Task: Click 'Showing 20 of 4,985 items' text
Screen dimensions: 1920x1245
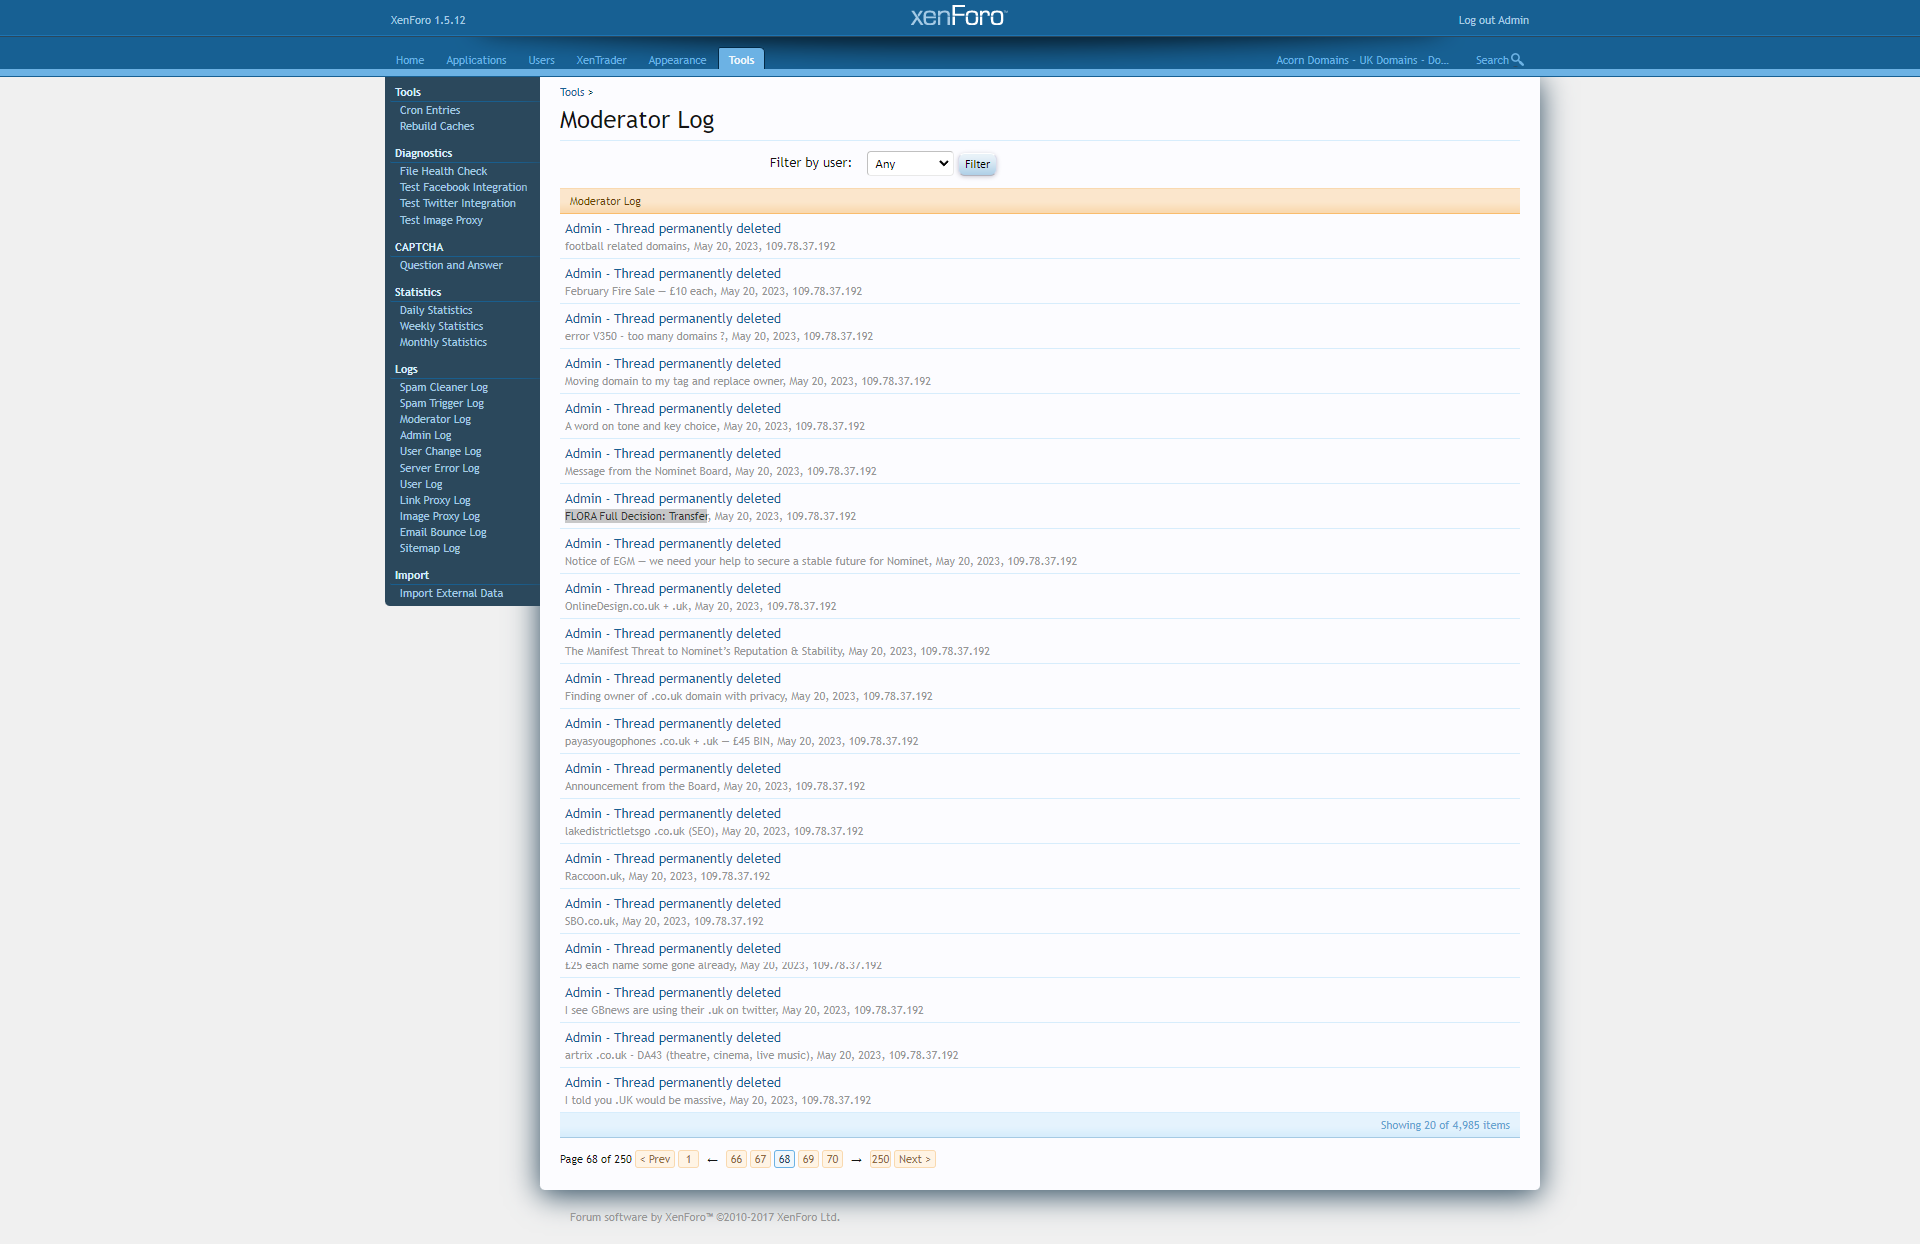Action: click(1445, 1126)
